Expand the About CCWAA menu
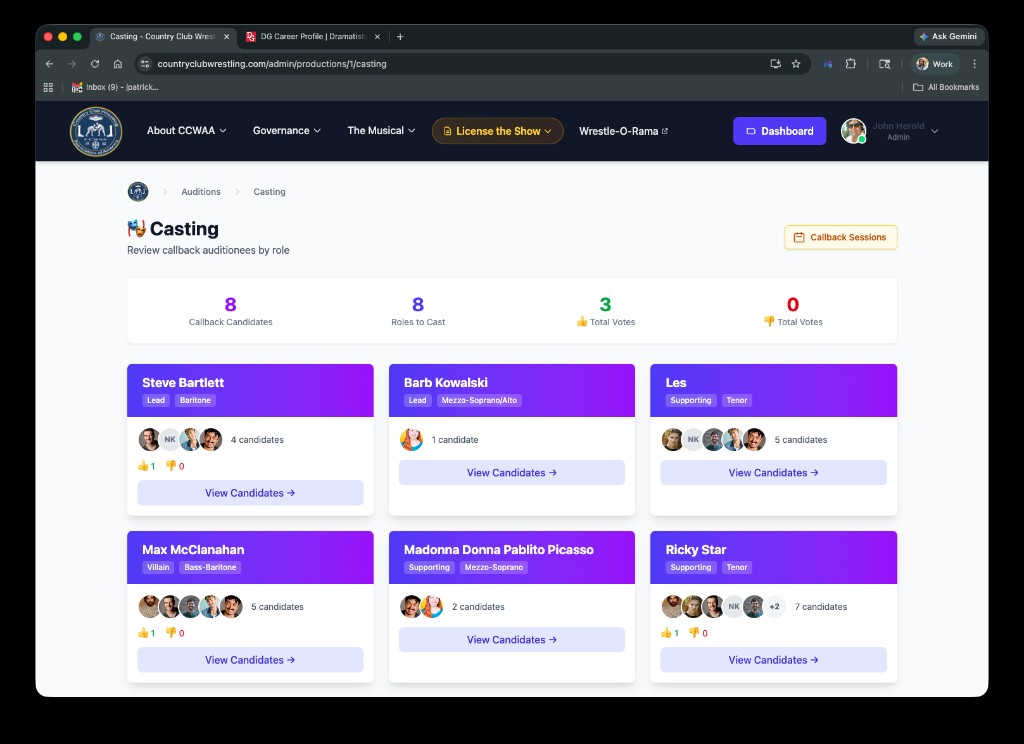This screenshot has height=744, width=1024. pos(186,131)
